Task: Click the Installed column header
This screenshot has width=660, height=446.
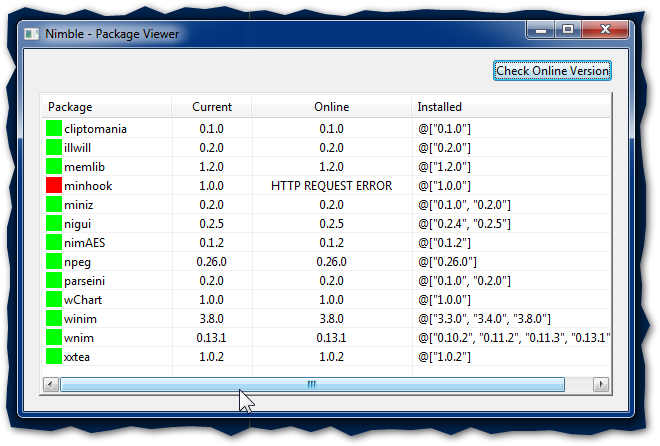Action: (510, 107)
